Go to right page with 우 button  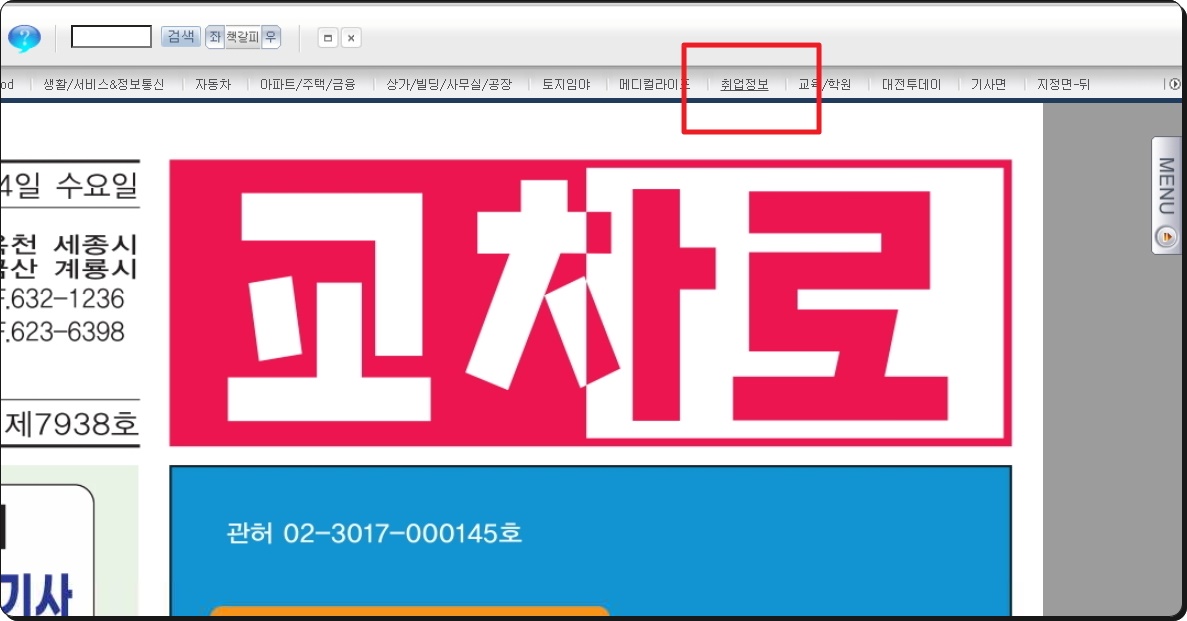click(271, 36)
